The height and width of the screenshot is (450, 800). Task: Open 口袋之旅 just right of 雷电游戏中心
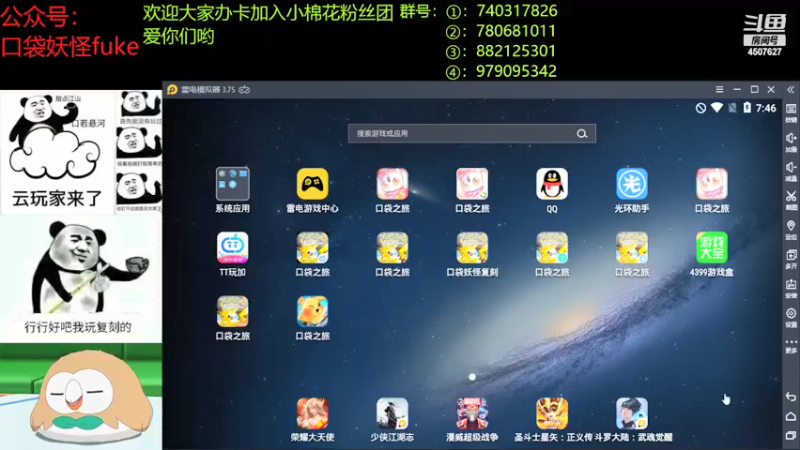(x=392, y=184)
